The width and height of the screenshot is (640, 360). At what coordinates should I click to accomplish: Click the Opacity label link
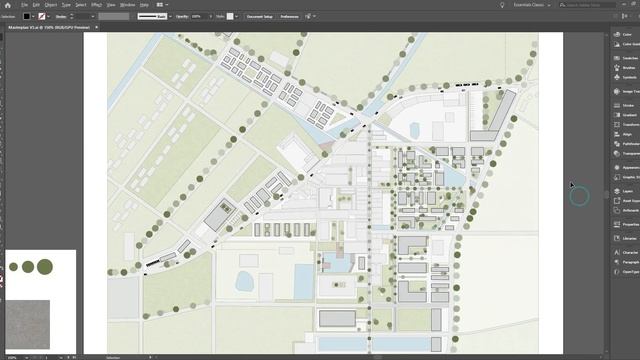(182, 16)
